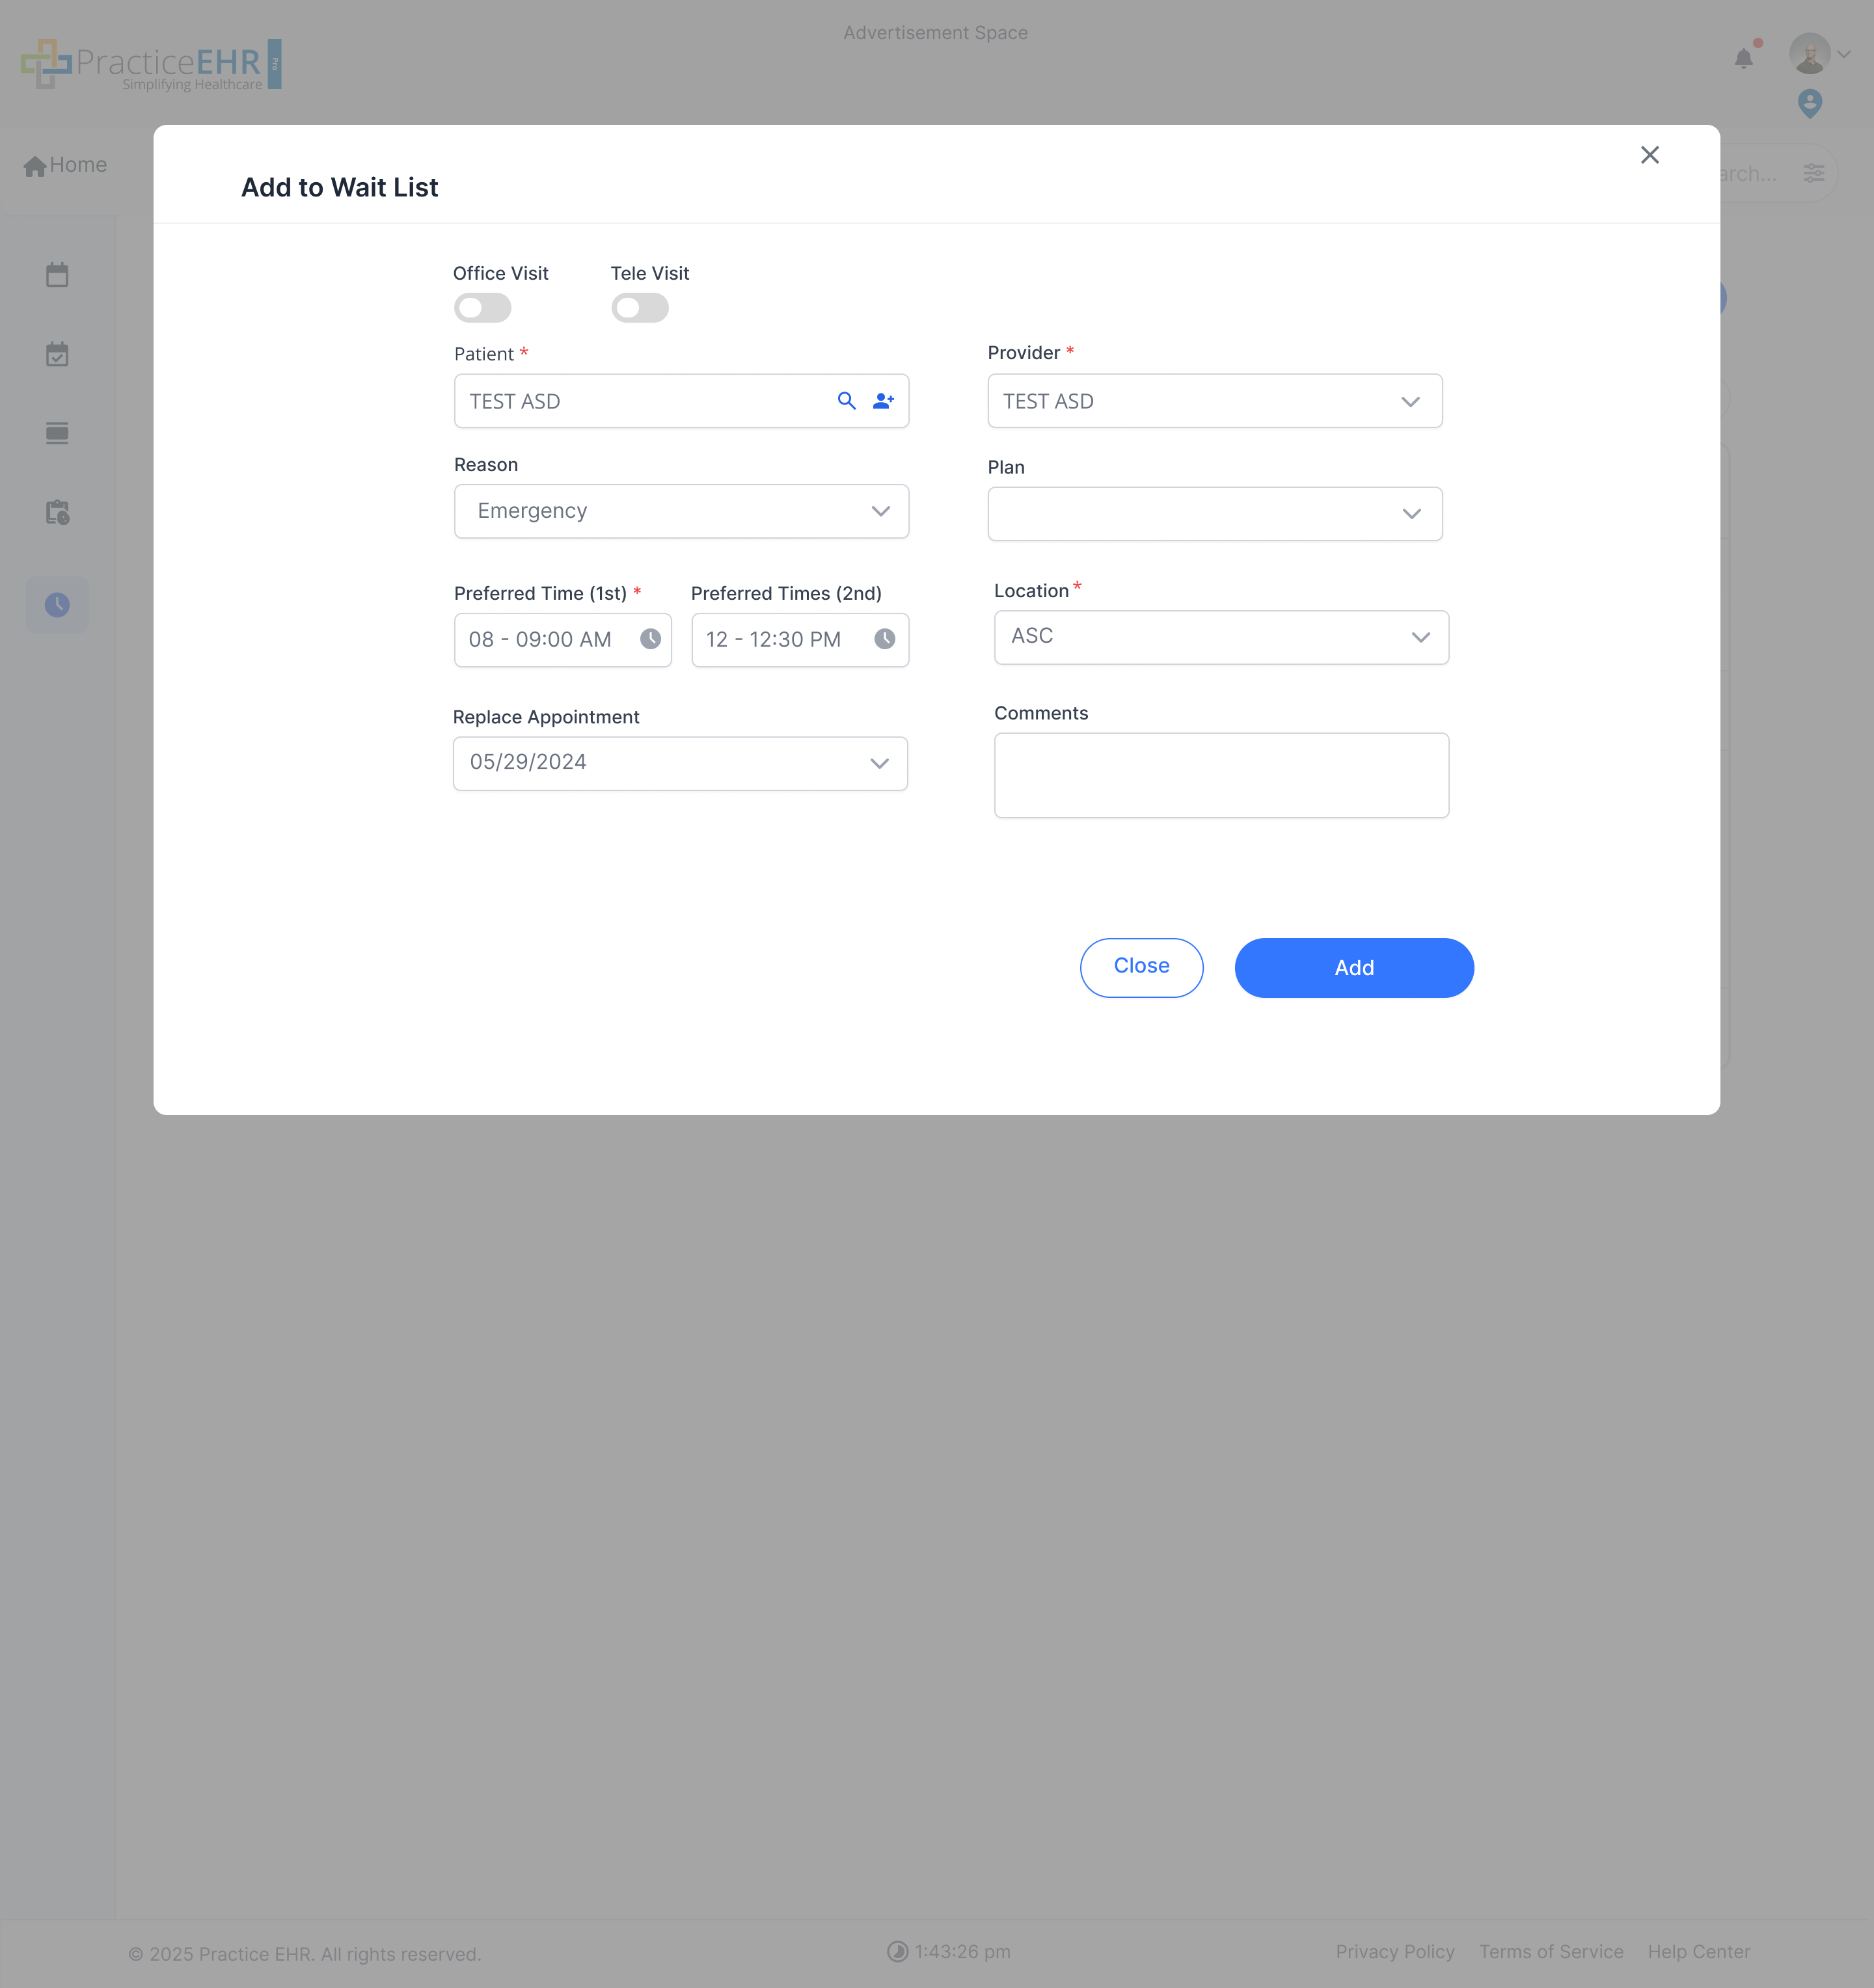Open the search filter settings icon
The height and width of the screenshot is (1988, 1874).
coord(1815,173)
